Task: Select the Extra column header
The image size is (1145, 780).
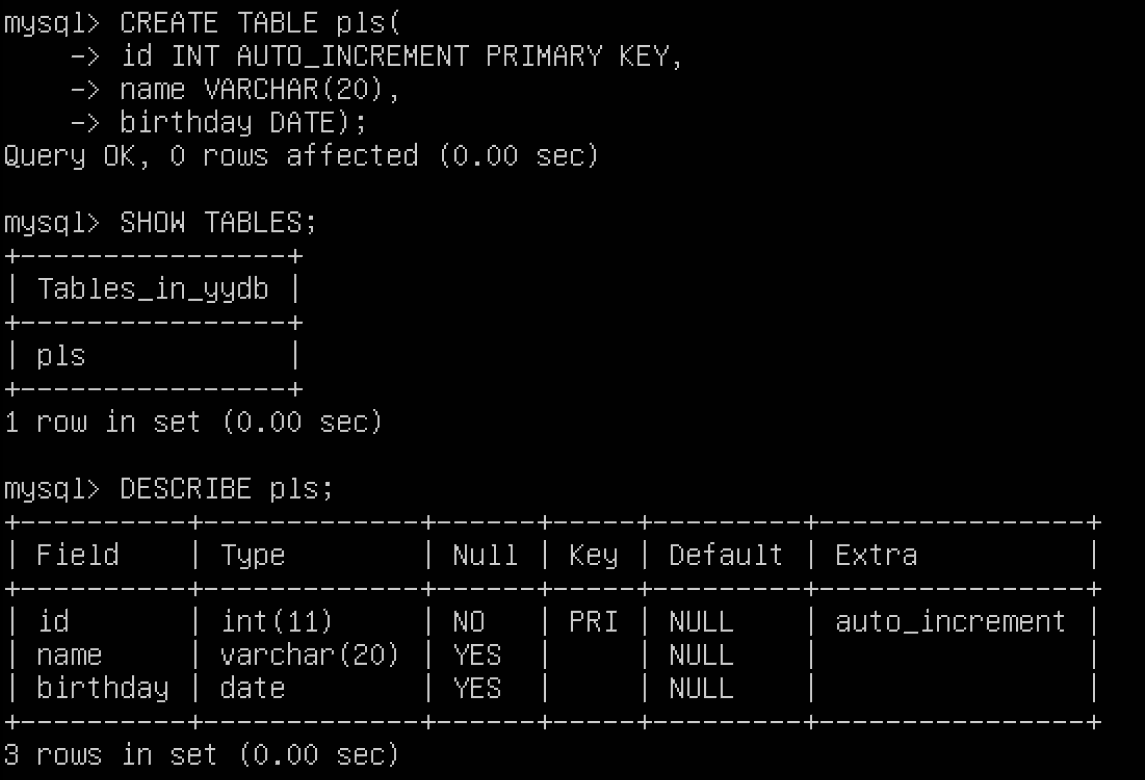Action: point(876,555)
